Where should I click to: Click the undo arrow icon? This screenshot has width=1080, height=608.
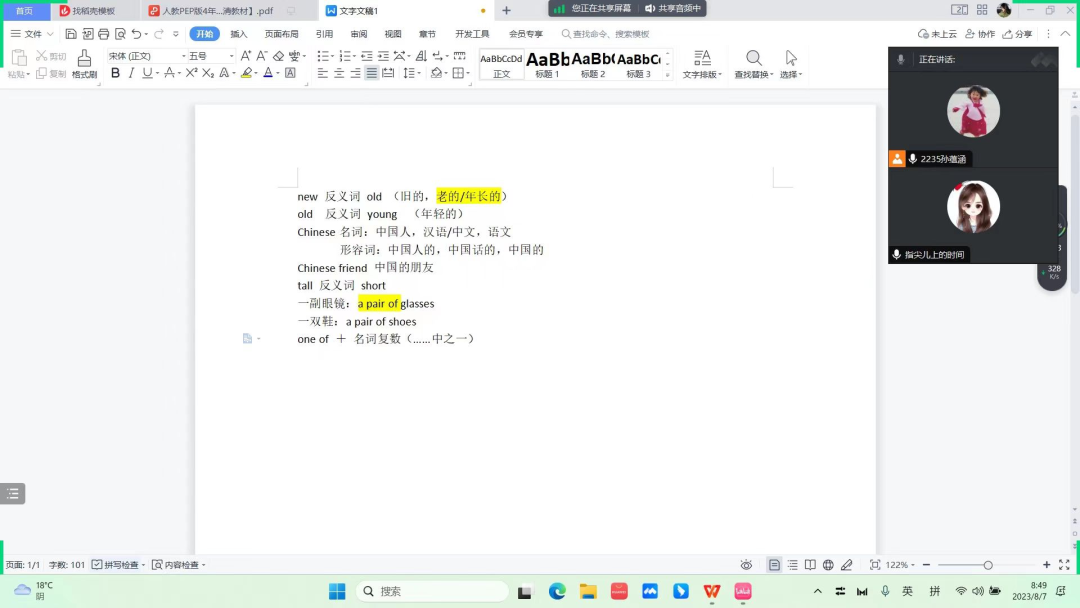click(x=136, y=34)
